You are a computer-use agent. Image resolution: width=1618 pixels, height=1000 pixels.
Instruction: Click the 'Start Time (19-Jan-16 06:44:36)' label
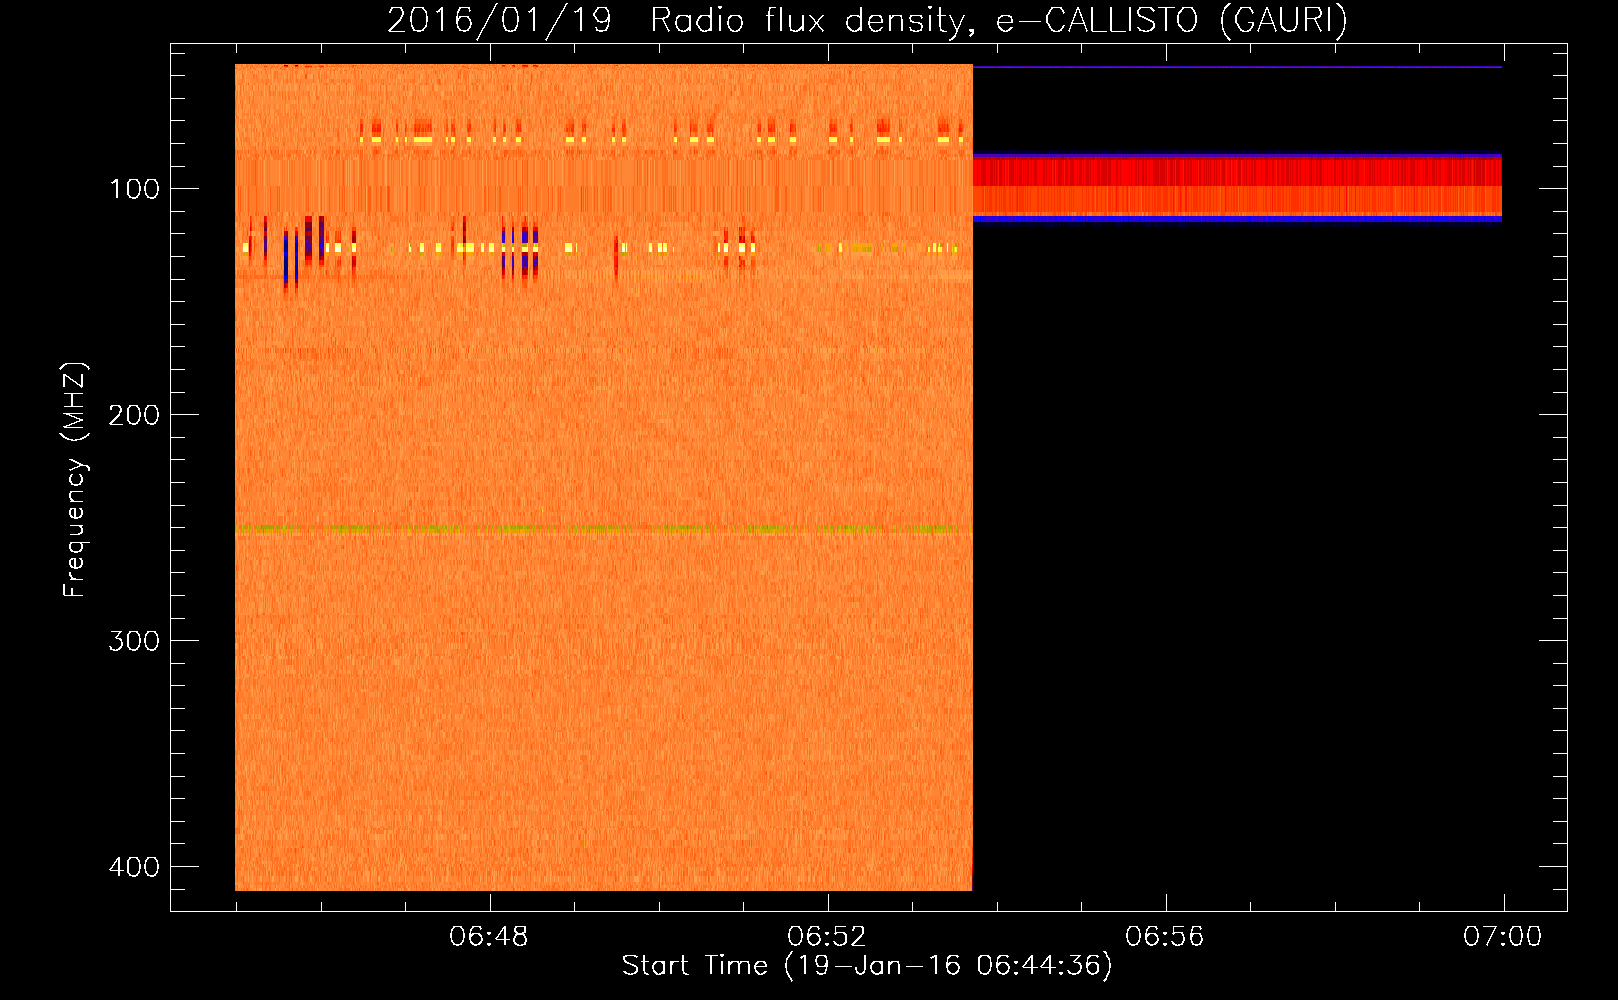tap(867, 966)
